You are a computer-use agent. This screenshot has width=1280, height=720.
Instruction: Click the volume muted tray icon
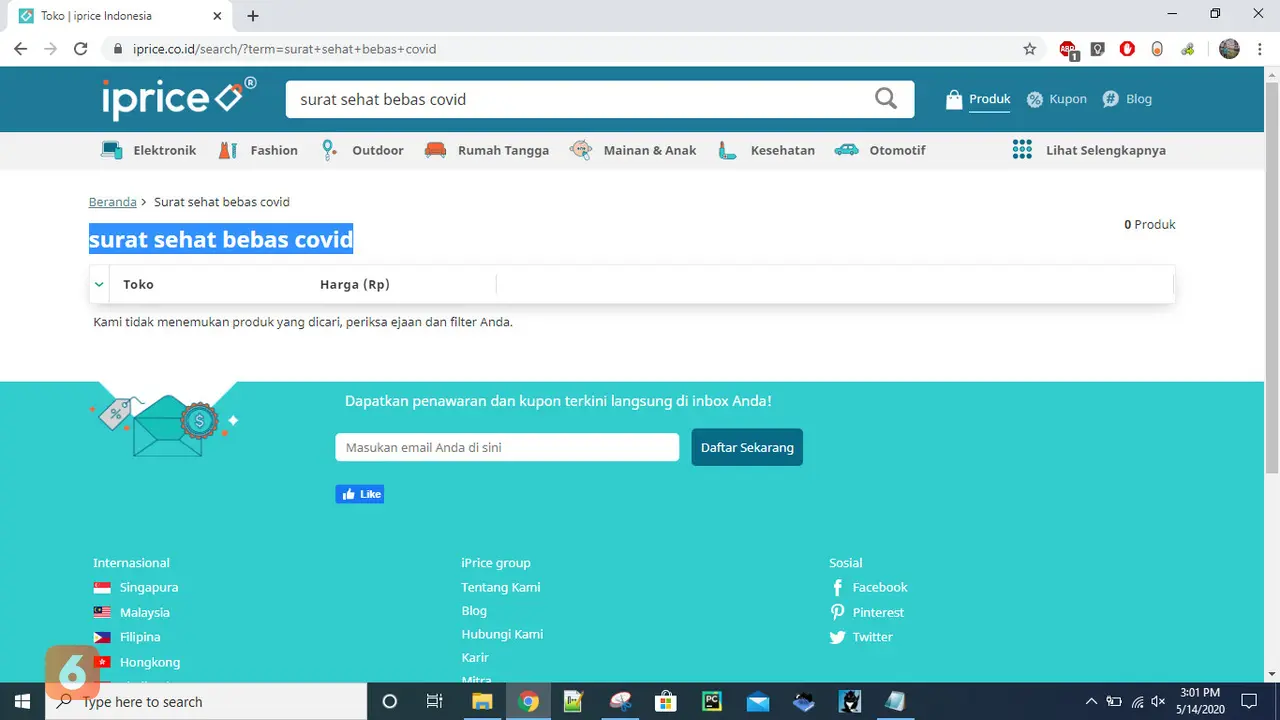pos(1159,701)
